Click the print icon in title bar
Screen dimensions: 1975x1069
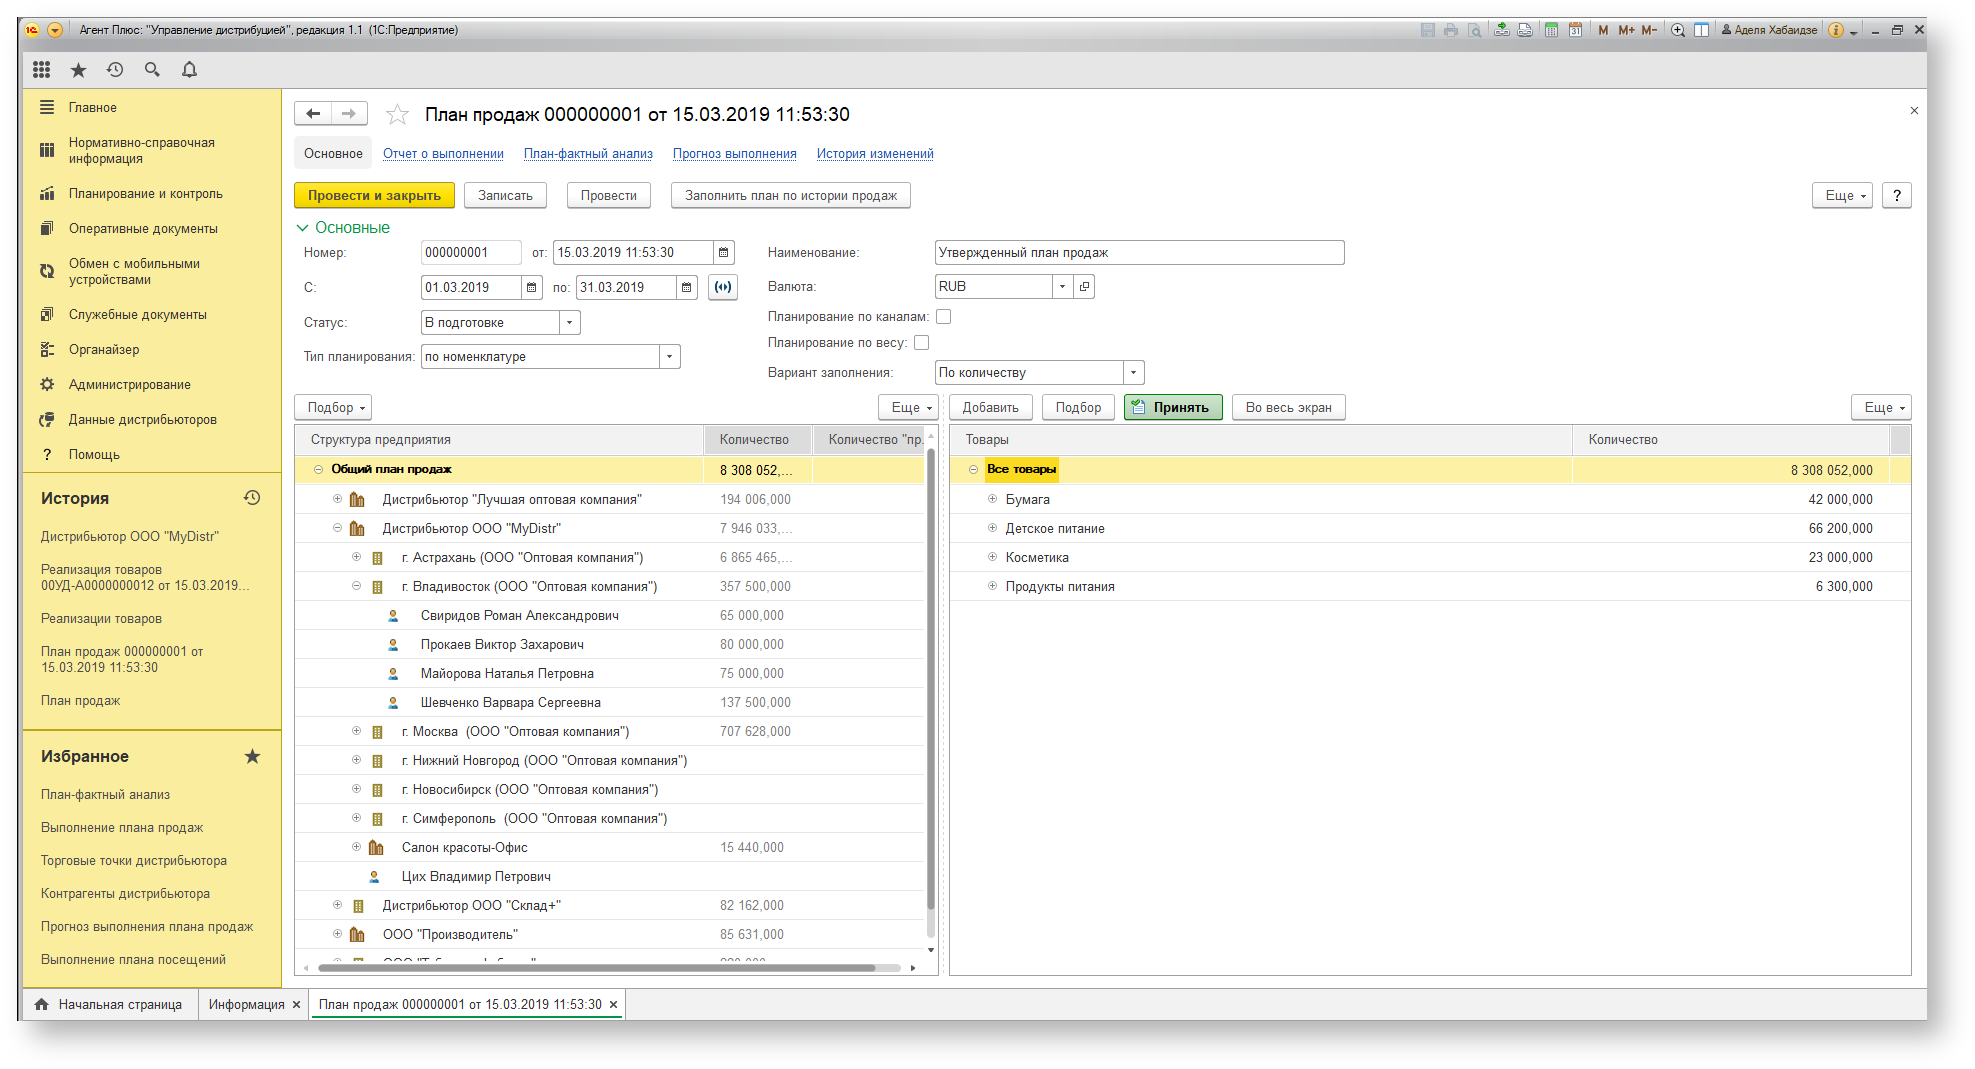[x=1451, y=30]
